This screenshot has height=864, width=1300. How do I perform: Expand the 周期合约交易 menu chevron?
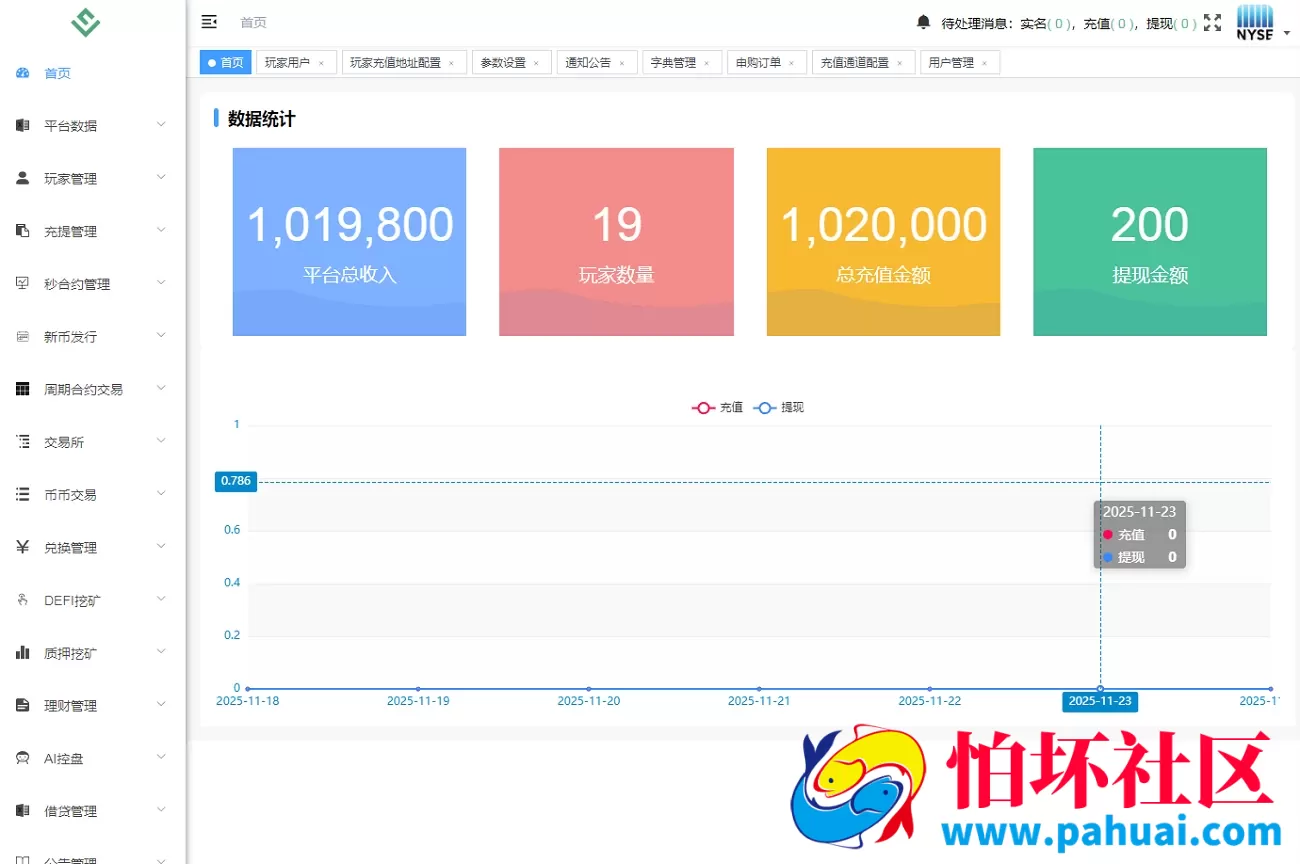pyautogui.click(x=161, y=388)
